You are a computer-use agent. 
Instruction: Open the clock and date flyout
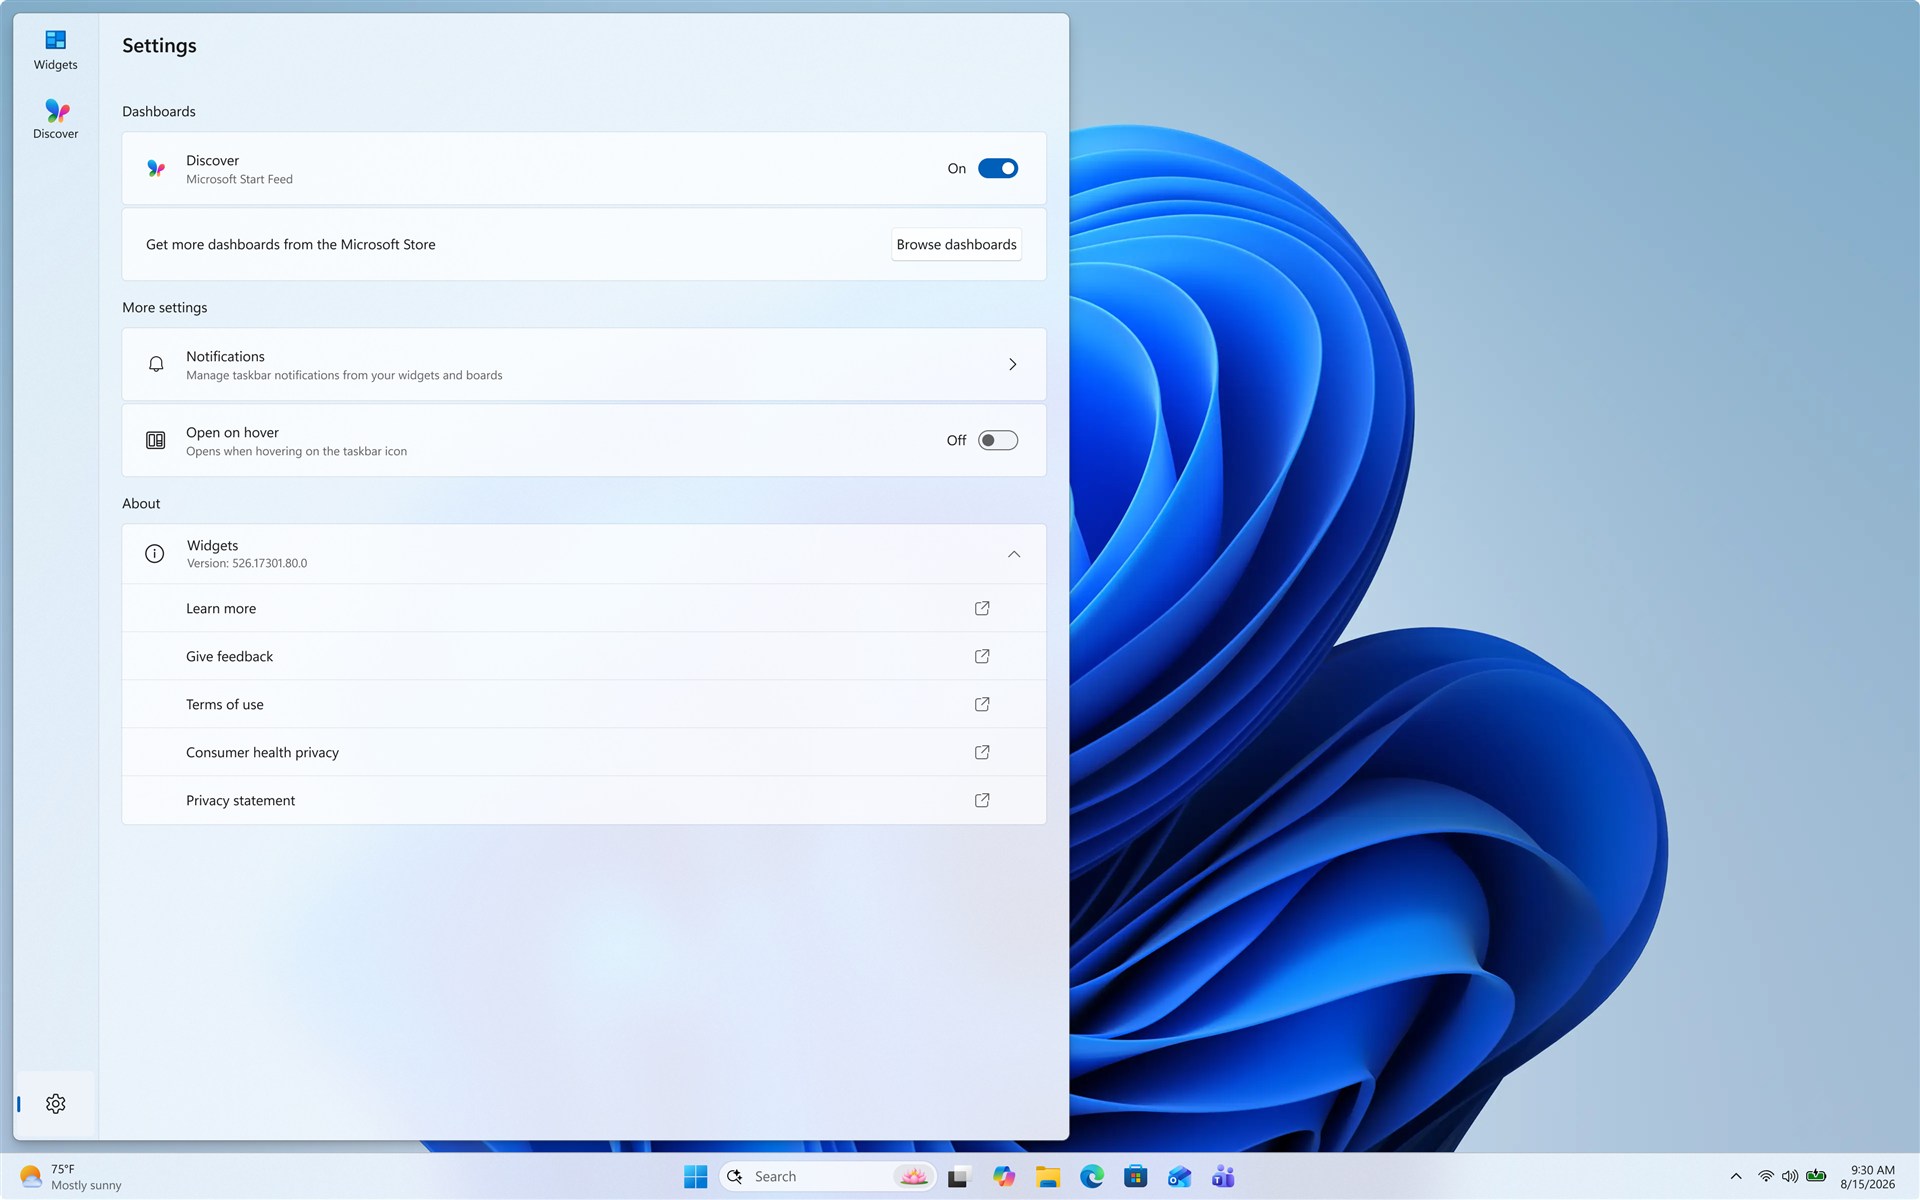point(1867,1177)
